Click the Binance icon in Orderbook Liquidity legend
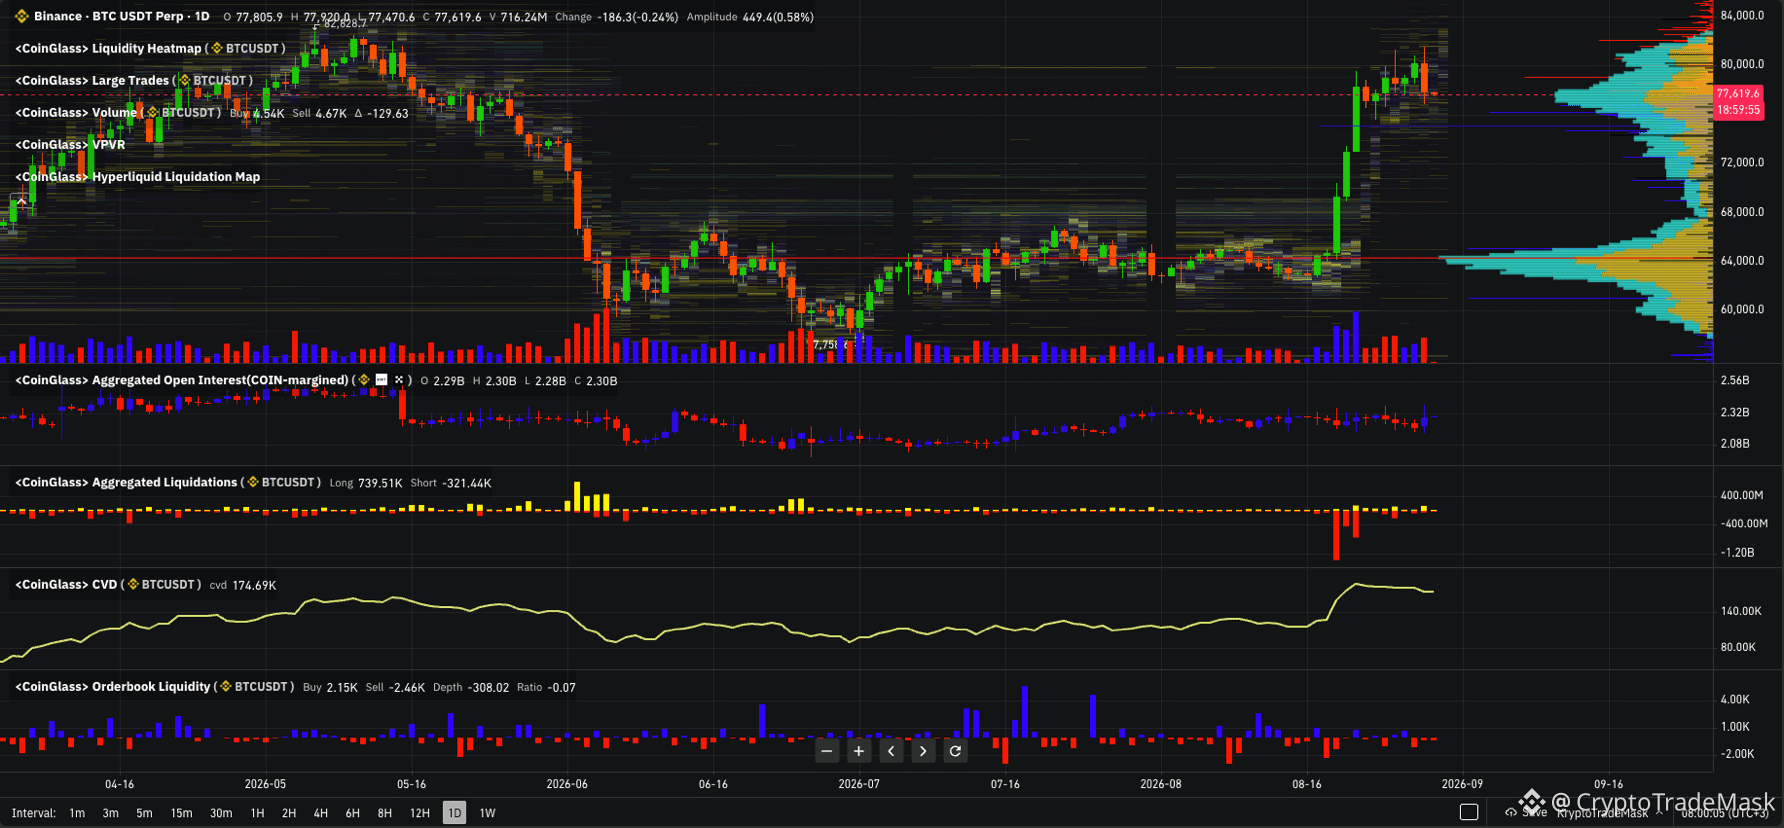This screenshot has height=828, width=1784. pyautogui.click(x=226, y=687)
